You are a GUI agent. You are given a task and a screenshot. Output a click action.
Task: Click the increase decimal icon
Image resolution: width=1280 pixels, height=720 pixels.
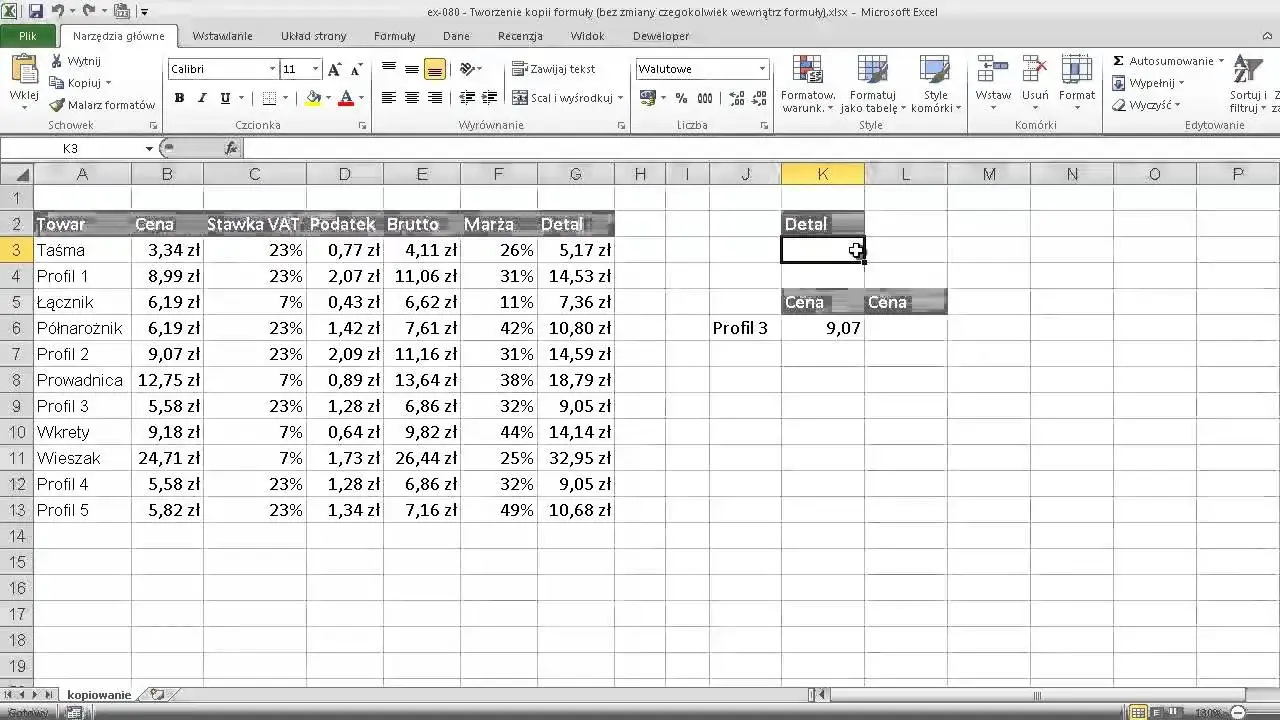click(x=737, y=98)
